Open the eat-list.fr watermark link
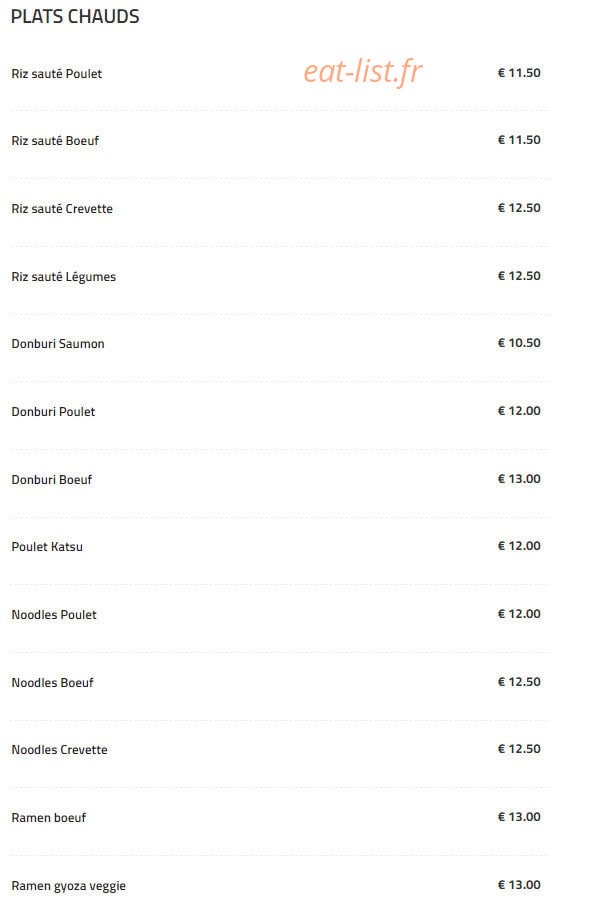This screenshot has width=590, height=923. 363,72
